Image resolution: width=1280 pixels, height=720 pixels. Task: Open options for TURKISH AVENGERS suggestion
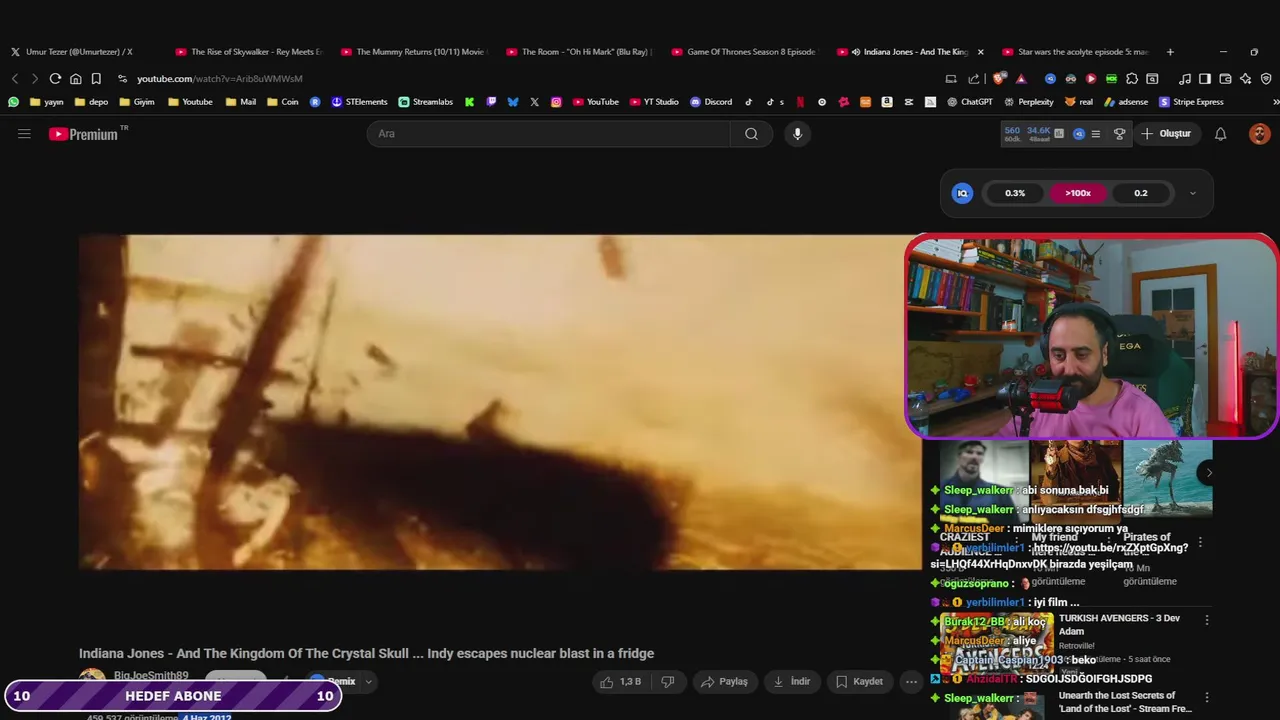(1206, 620)
